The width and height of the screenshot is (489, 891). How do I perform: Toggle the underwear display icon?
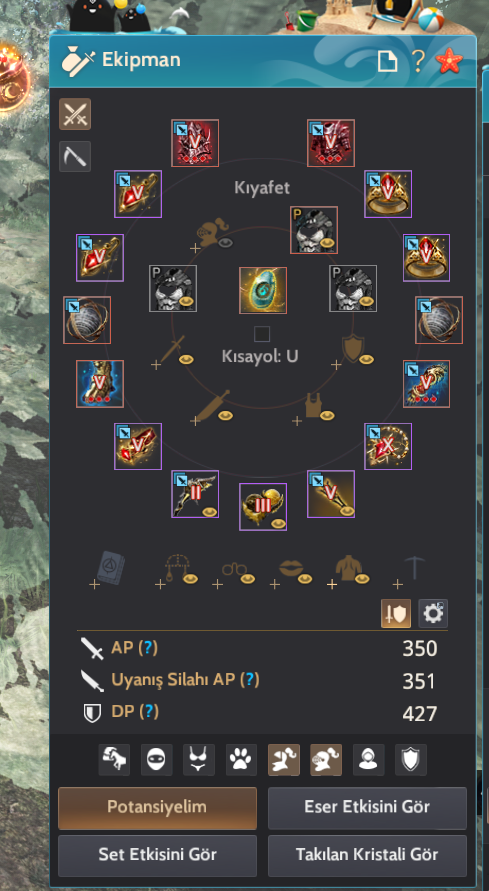[x=199, y=760]
